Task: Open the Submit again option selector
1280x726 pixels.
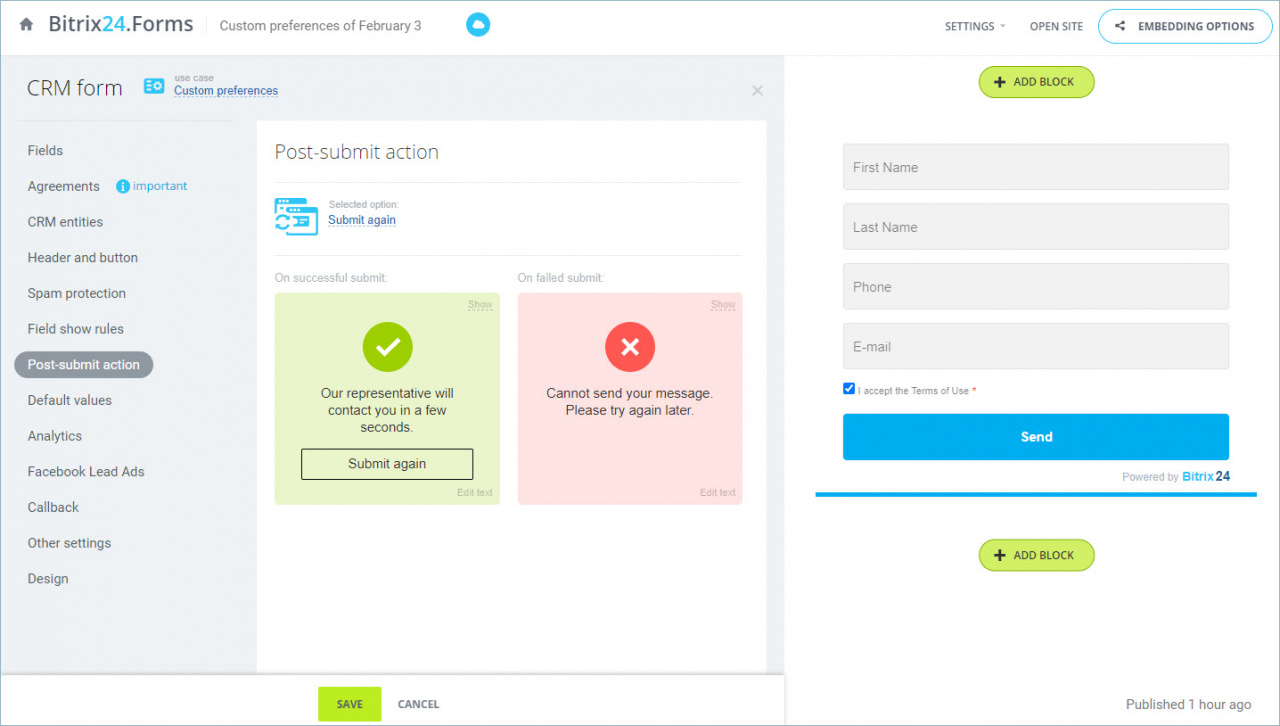Action: (362, 220)
